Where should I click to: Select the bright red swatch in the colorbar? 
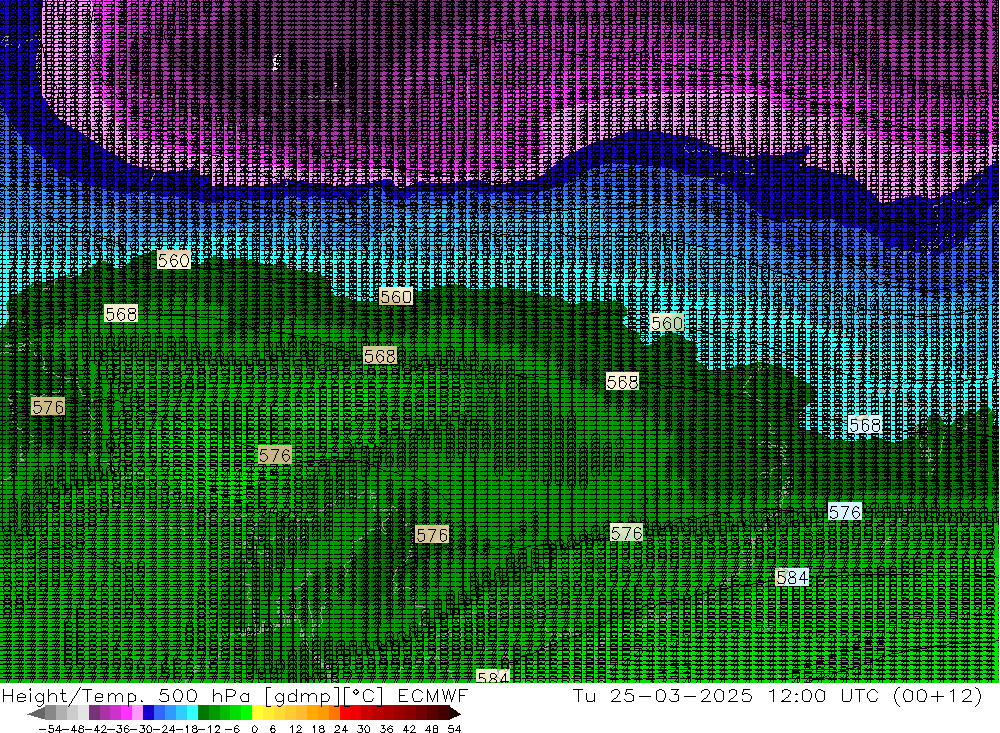point(345,713)
